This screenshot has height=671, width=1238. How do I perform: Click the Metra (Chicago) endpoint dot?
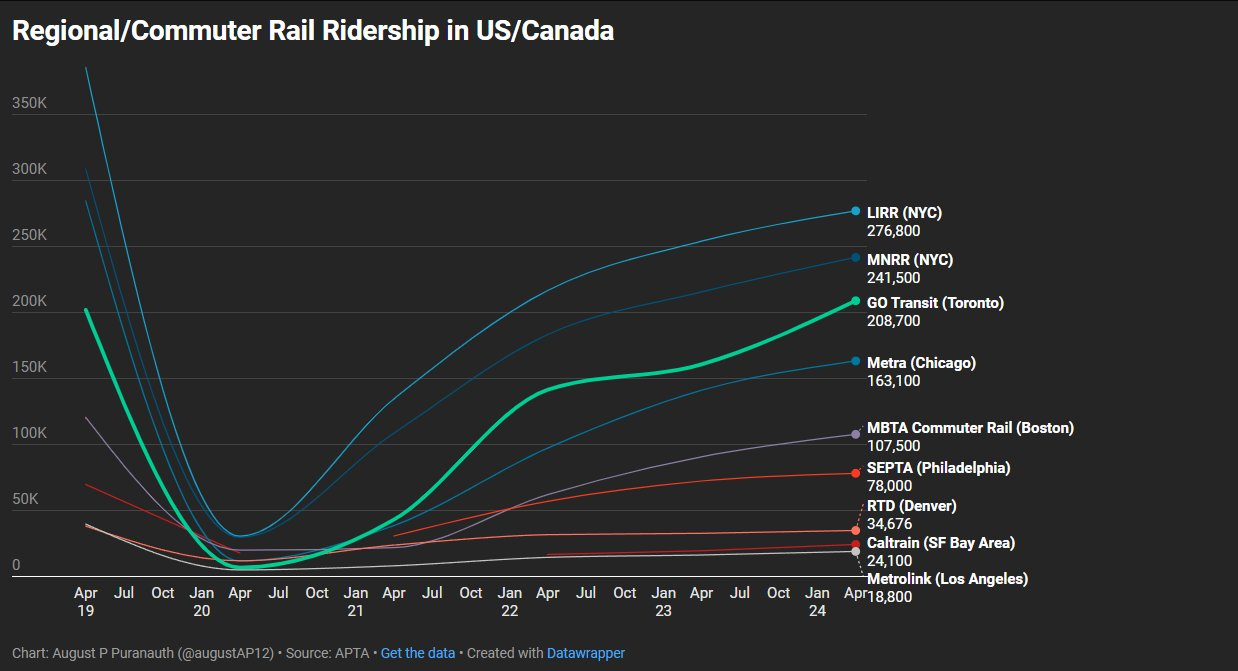tap(855, 361)
